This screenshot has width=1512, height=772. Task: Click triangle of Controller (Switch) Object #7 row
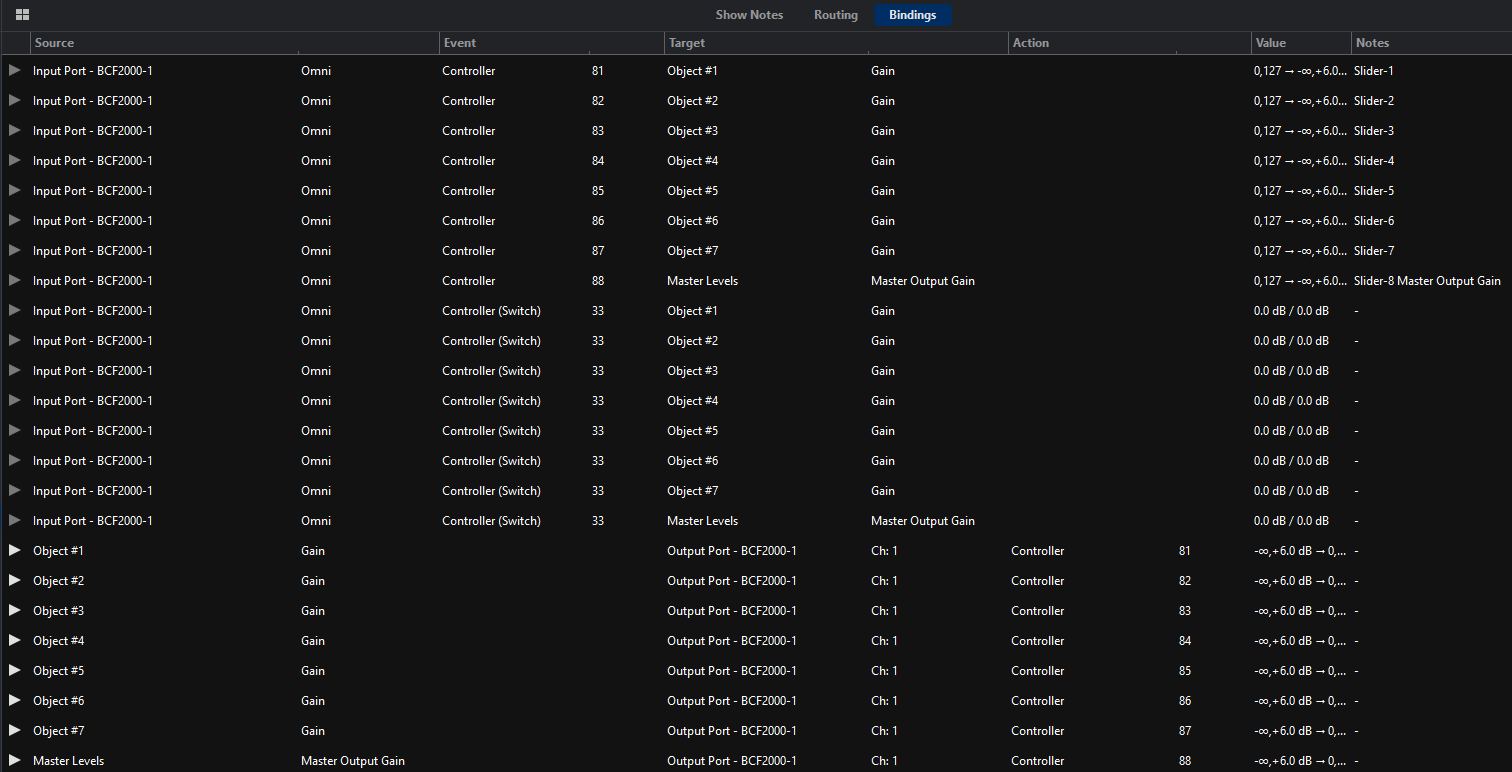click(x=14, y=491)
